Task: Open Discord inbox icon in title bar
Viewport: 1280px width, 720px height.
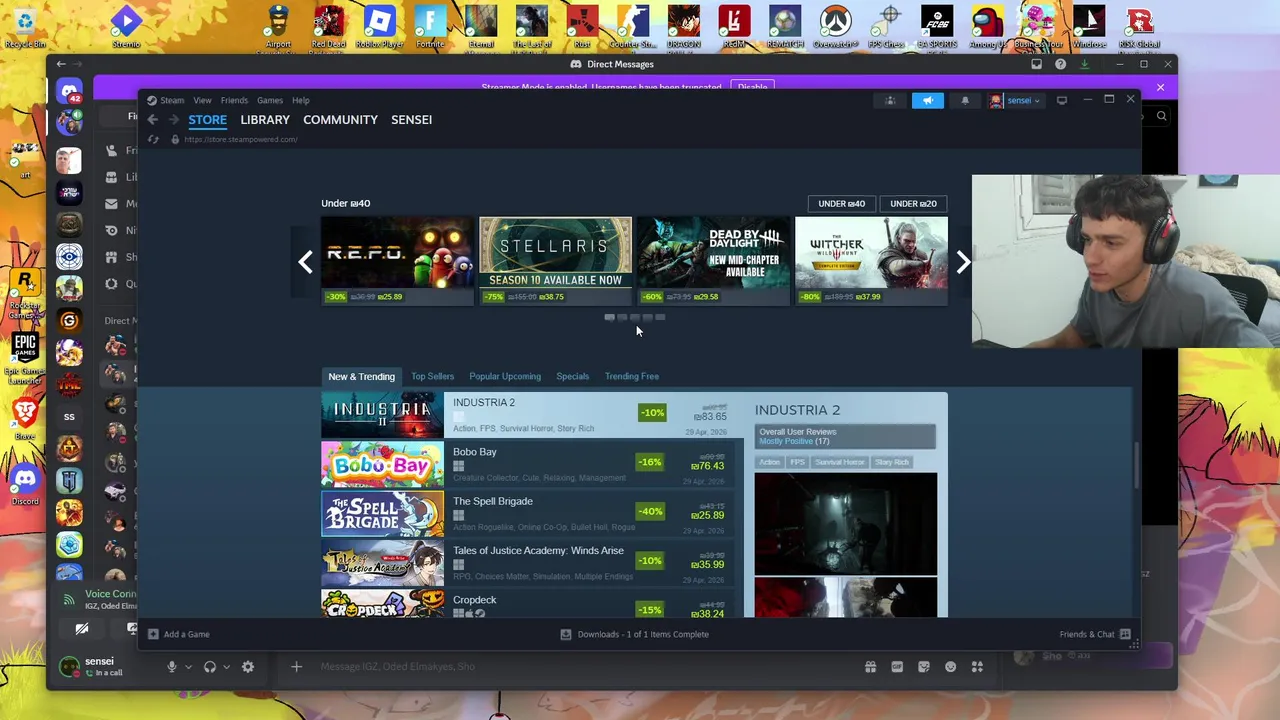Action: 1036,64
